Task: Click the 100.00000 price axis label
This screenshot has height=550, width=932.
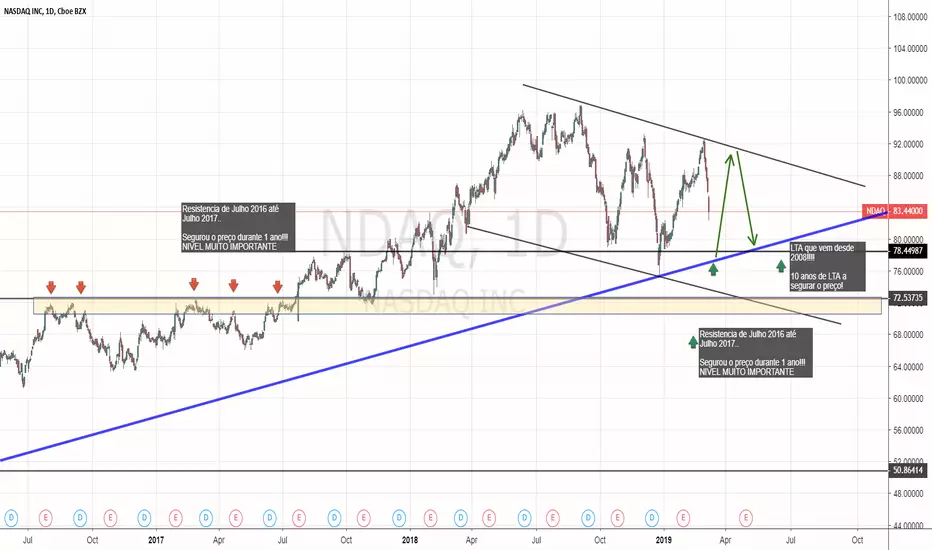Action: tap(911, 80)
